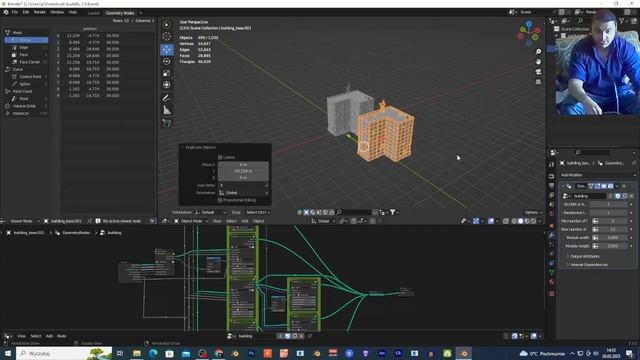
Task: Switch to the Layout workspace tab
Action: tap(93, 13)
